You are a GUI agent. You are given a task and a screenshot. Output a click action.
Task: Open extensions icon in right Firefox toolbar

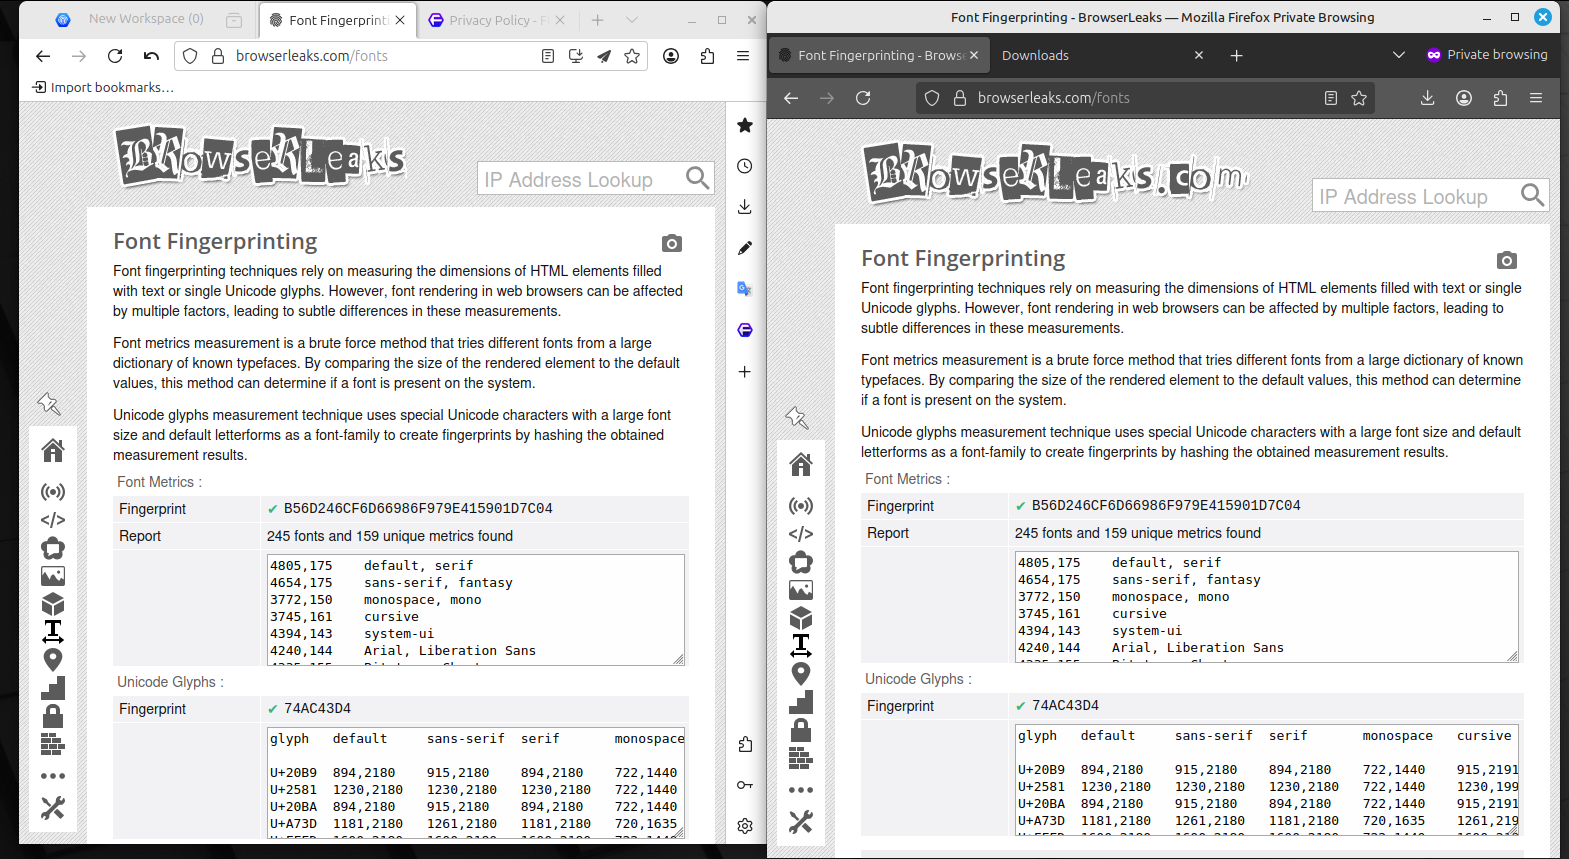point(1500,98)
